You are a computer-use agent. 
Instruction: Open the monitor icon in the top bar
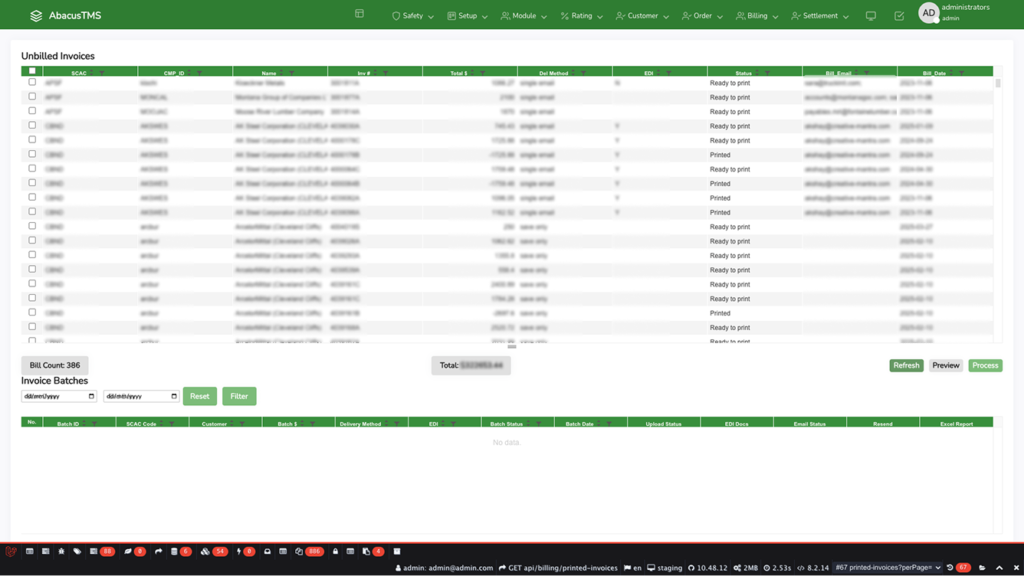click(871, 16)
